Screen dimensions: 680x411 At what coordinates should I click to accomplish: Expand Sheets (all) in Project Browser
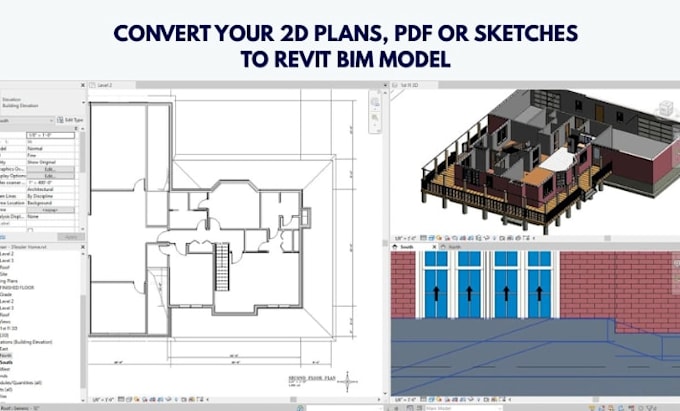click(x=7, y=390)
